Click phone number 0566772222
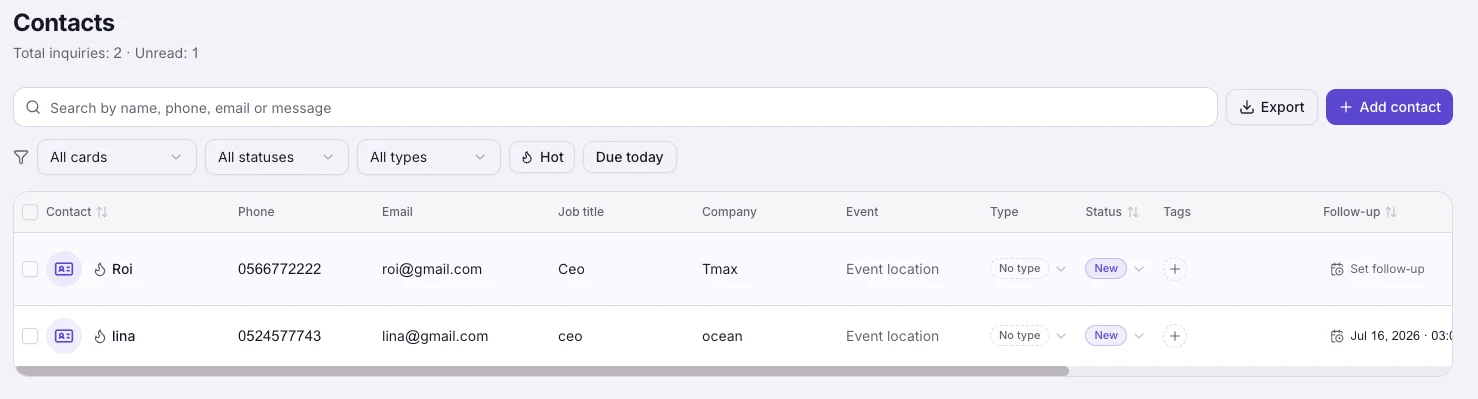1478x399 pixels. click(x=279, y=269)
